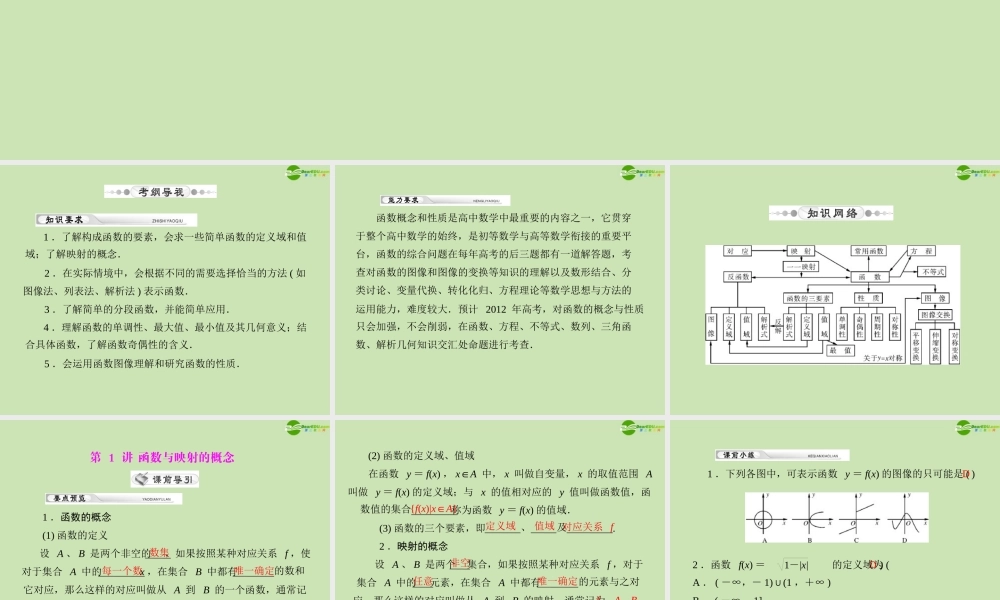
Task: Click line 5．会运用函数图像理解和研究函数的性质
Action: point(142,363)
